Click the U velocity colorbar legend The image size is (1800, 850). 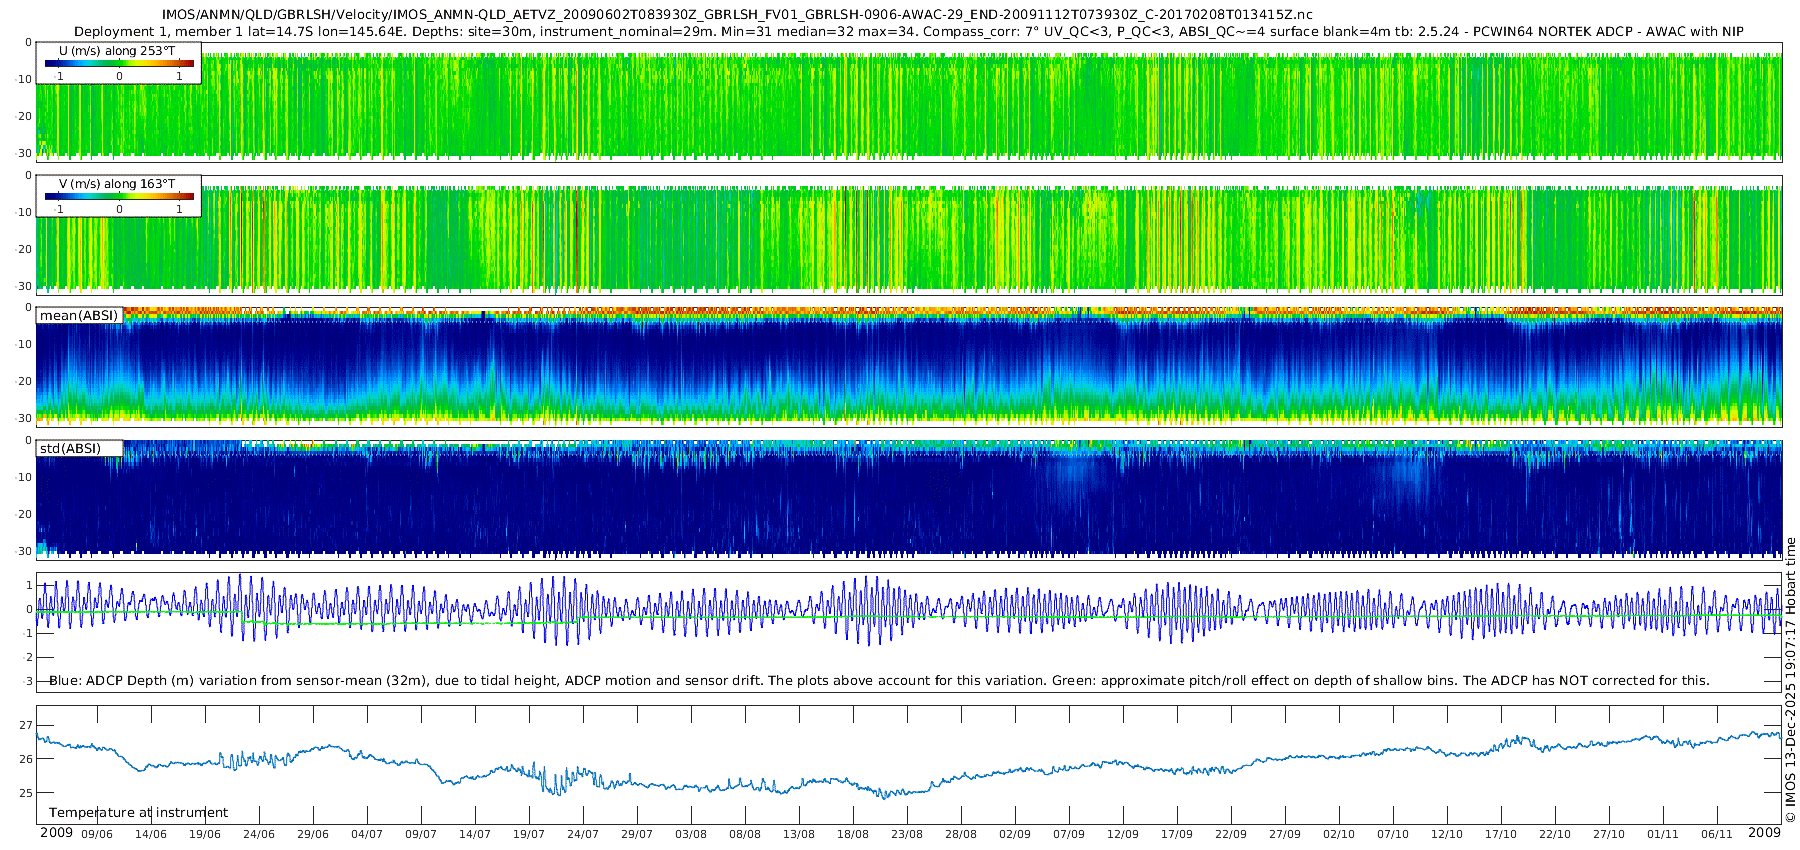119,63
